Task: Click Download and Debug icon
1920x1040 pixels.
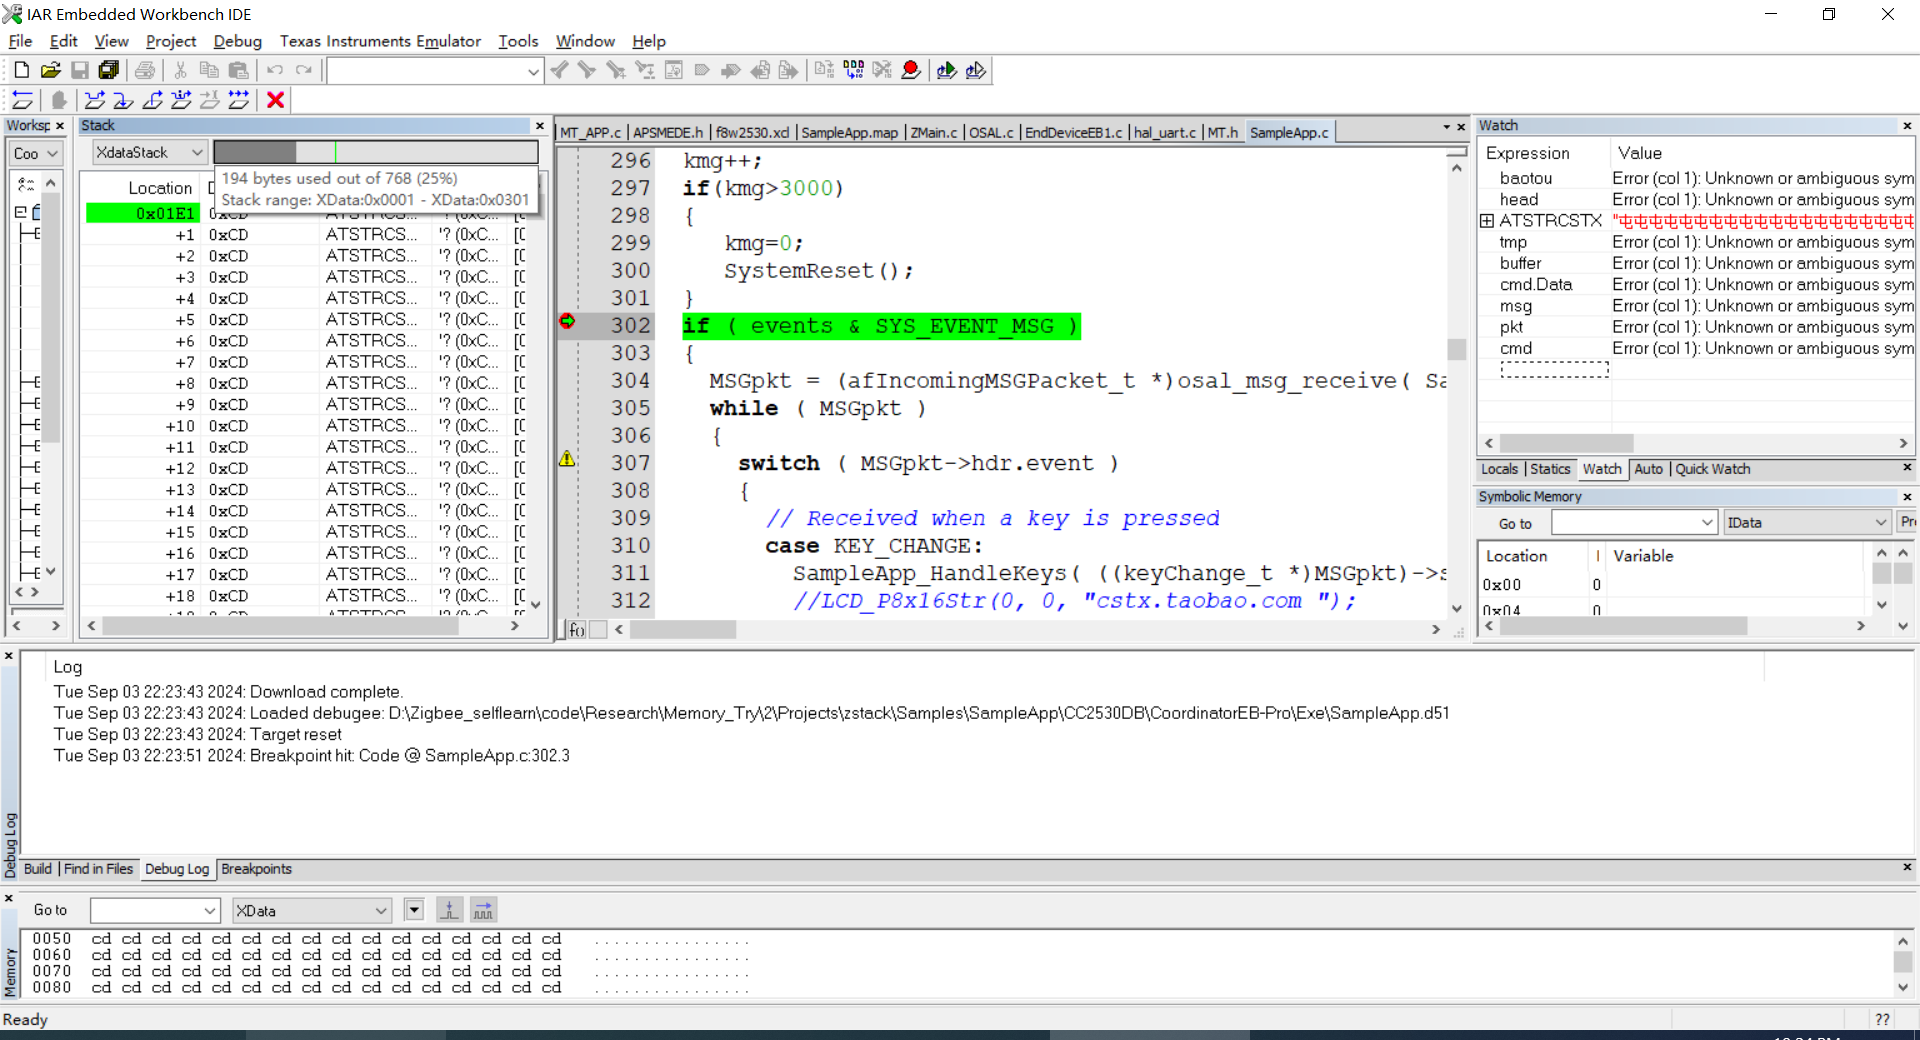Action: (946, 70)
